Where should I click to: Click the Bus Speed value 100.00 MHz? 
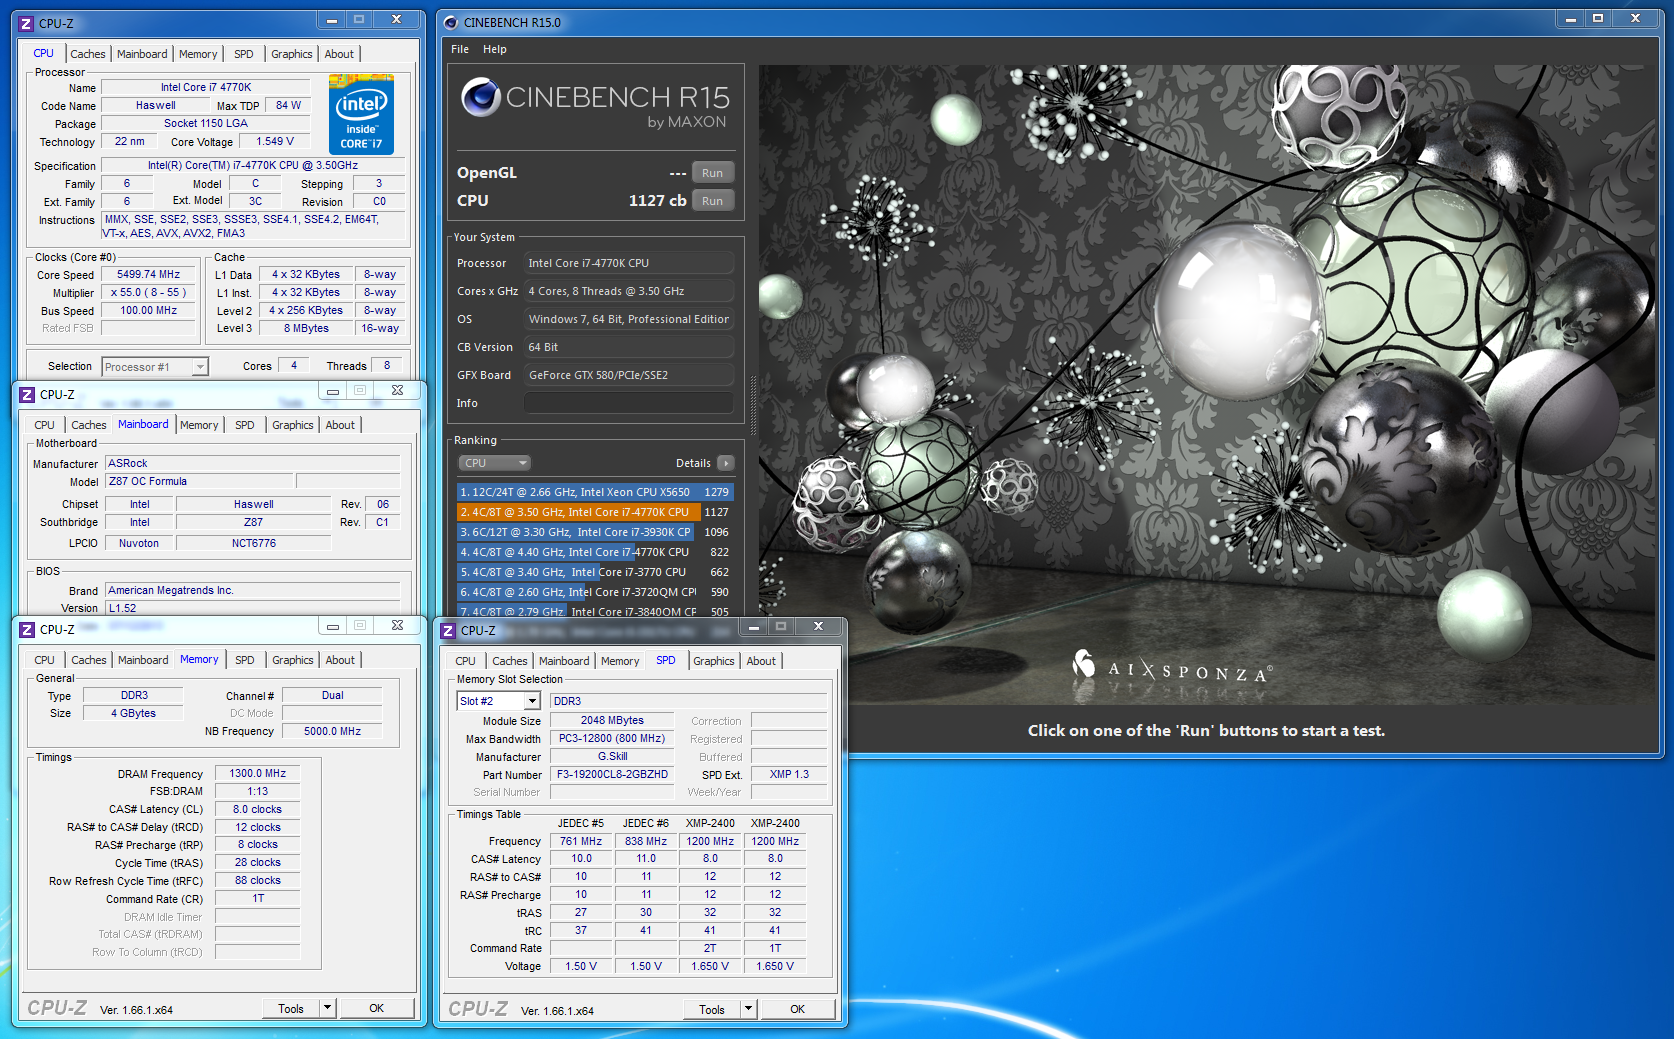[148, 310]
